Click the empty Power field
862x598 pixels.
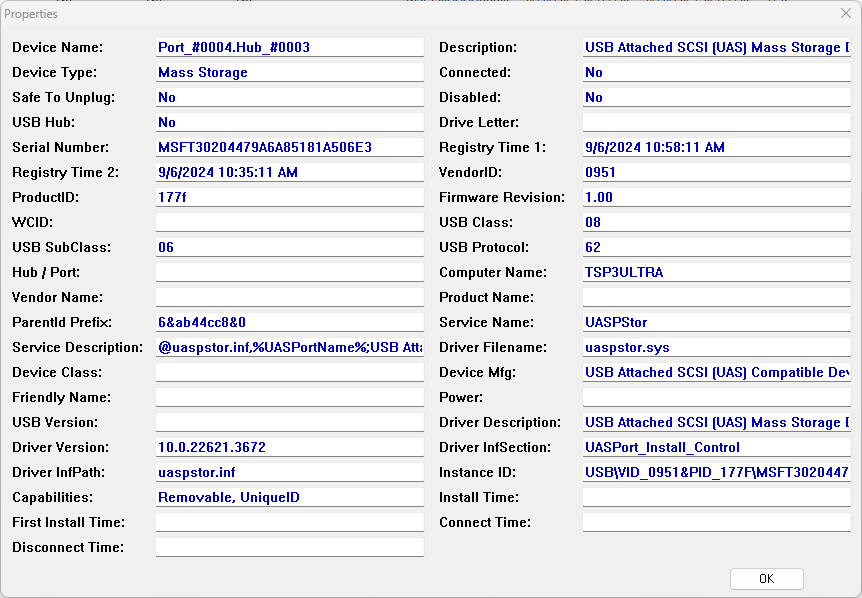point(717,397)
